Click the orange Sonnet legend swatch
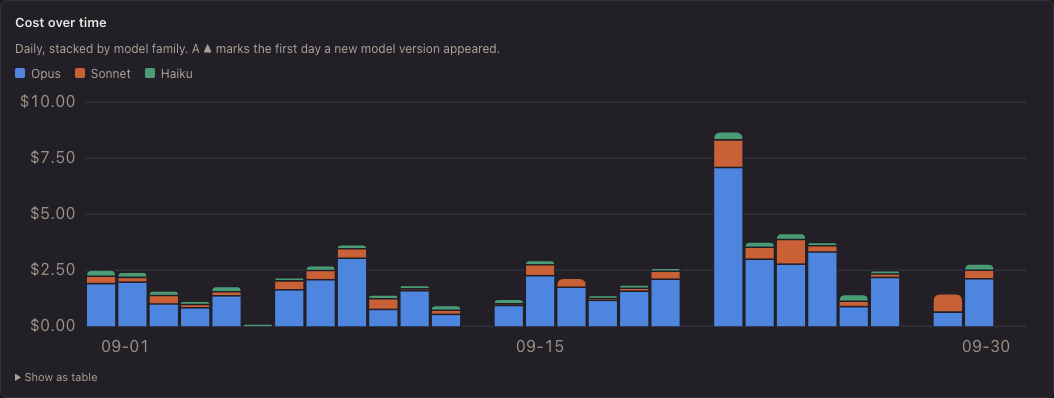Image resolution: width=1054 pixels, height=398 pixels. click(80, 73)
